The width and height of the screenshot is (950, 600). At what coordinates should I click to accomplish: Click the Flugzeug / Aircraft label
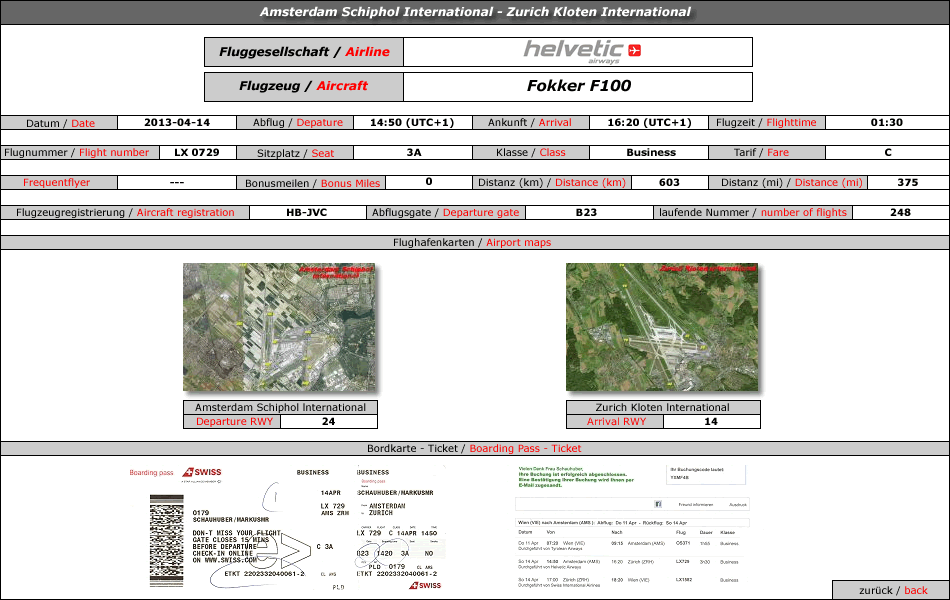coord(304,86)
